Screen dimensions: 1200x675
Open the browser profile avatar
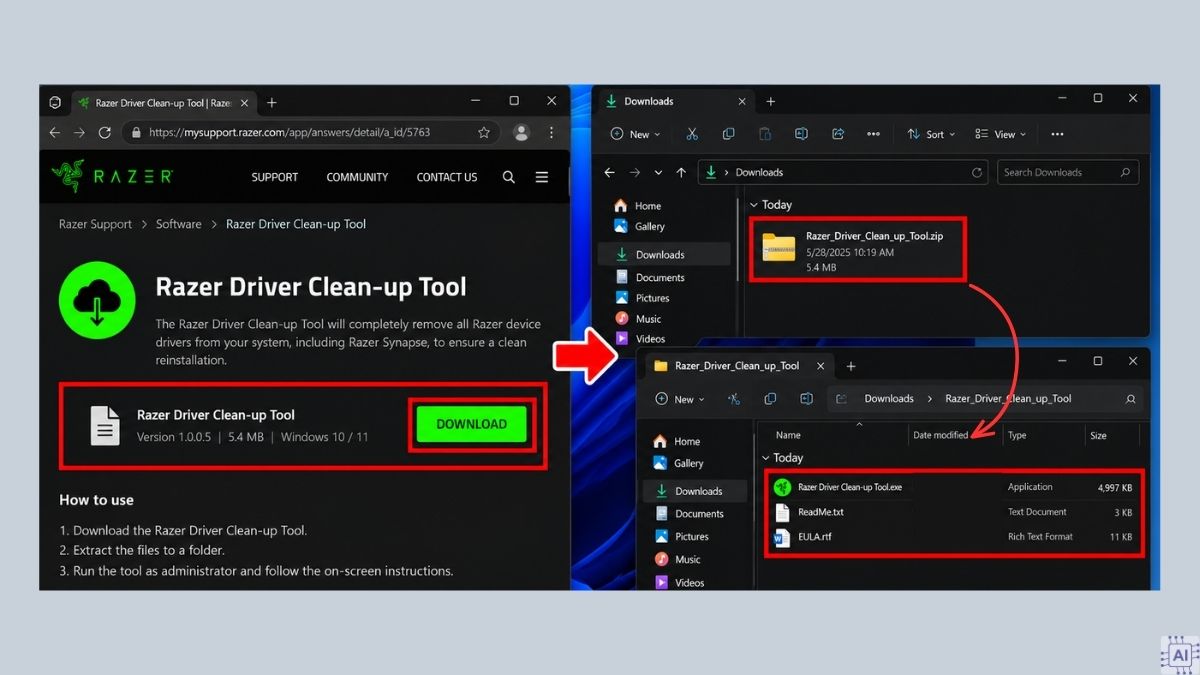[x=521, y=132]
